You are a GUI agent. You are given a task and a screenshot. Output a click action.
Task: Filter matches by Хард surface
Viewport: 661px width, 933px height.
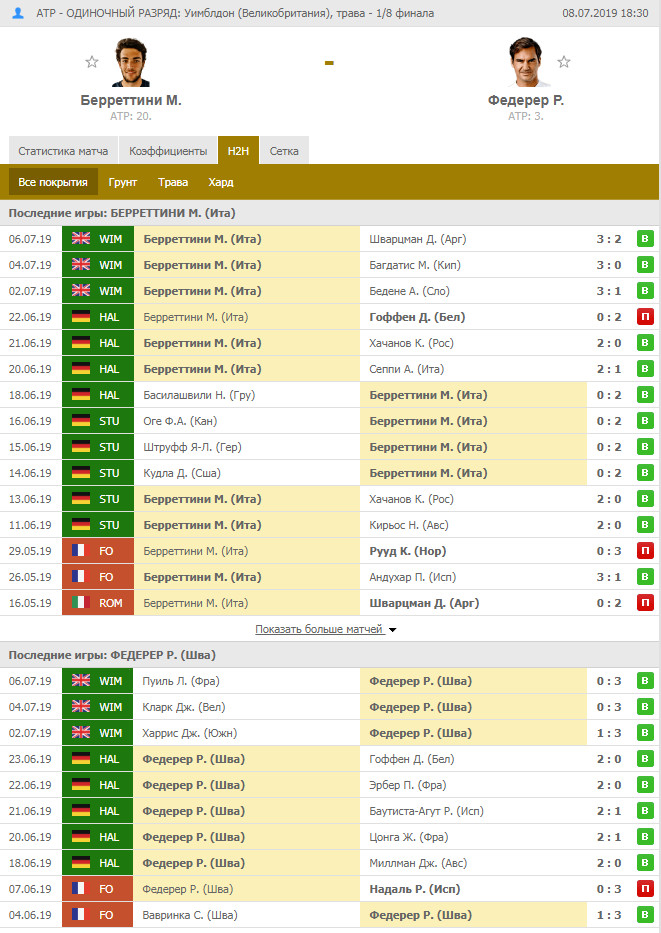pyautogui.click(x=221, y=182)
